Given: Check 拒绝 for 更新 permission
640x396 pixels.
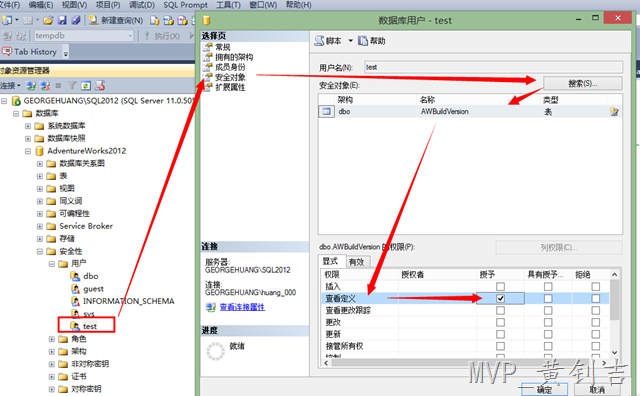Looking at the screenshot, I should pyautogui.click(x=596, y=334).
